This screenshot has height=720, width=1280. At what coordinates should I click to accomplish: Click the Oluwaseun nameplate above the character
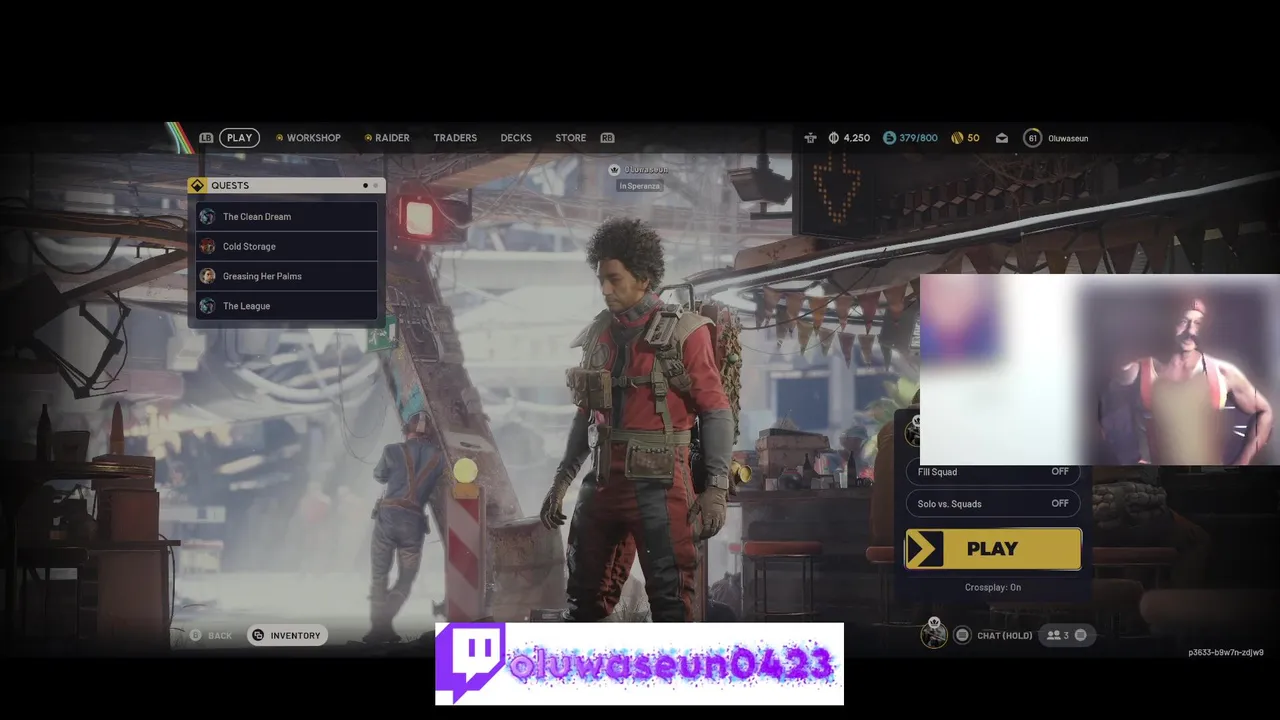tap(646, 170)
